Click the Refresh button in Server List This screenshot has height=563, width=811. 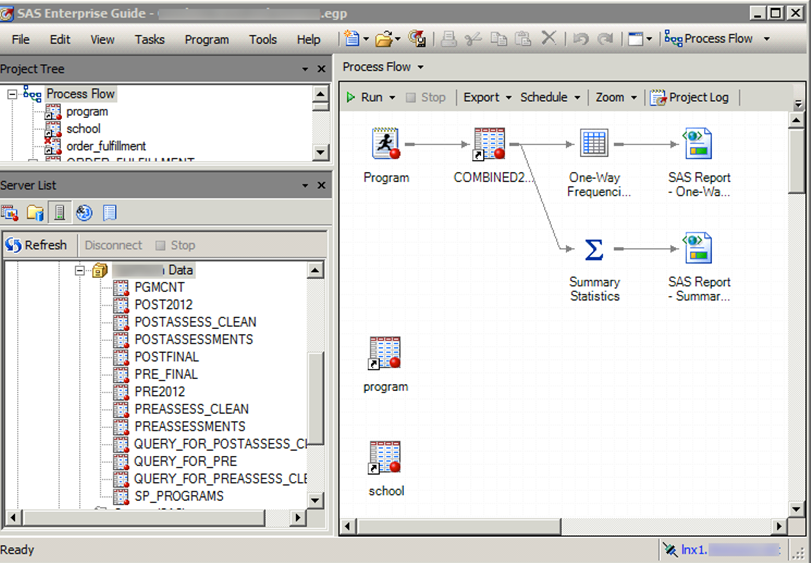pos(36,245)
